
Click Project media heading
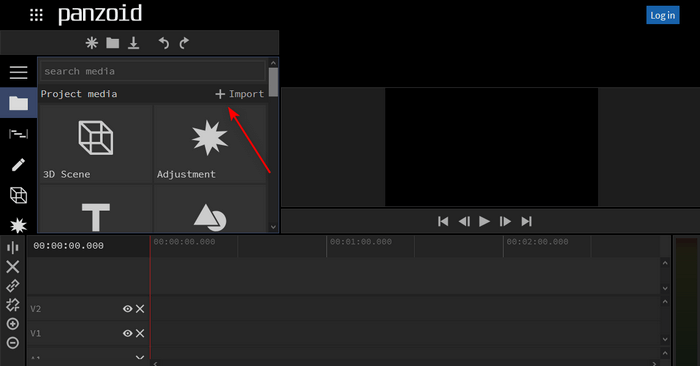79,94
